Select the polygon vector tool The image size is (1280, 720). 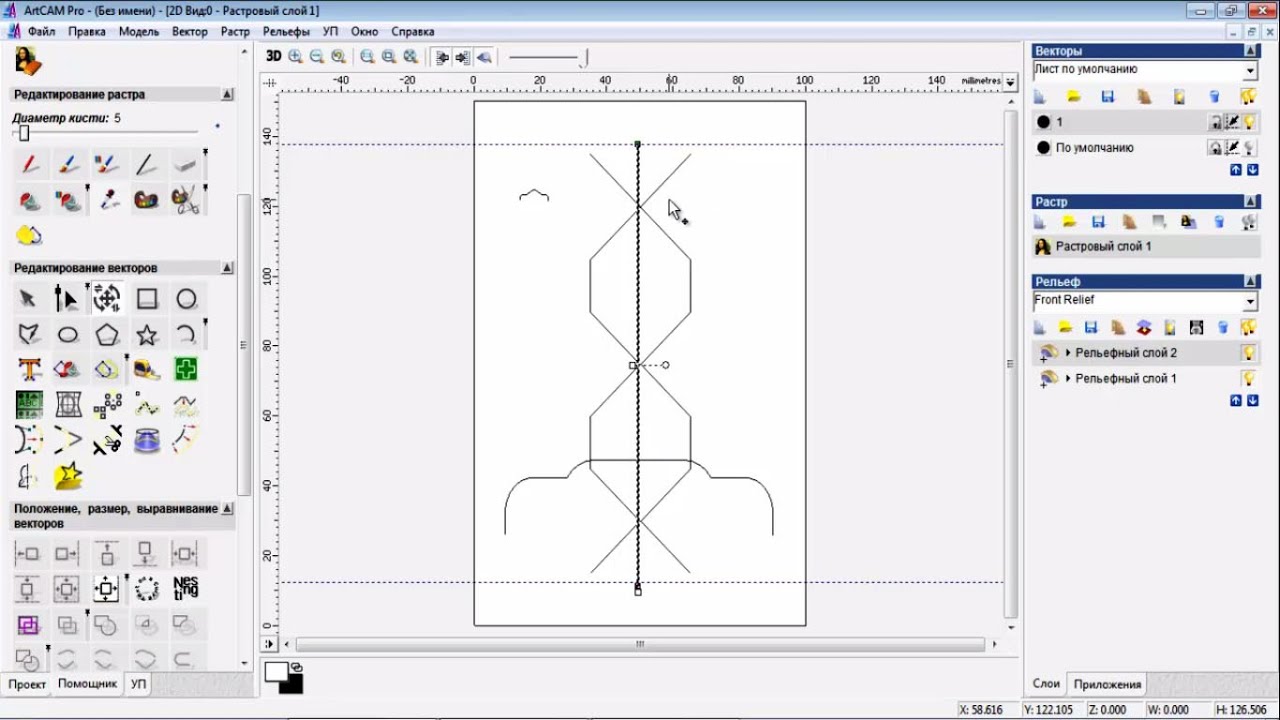pyautogui.click(x=107, y=335)
